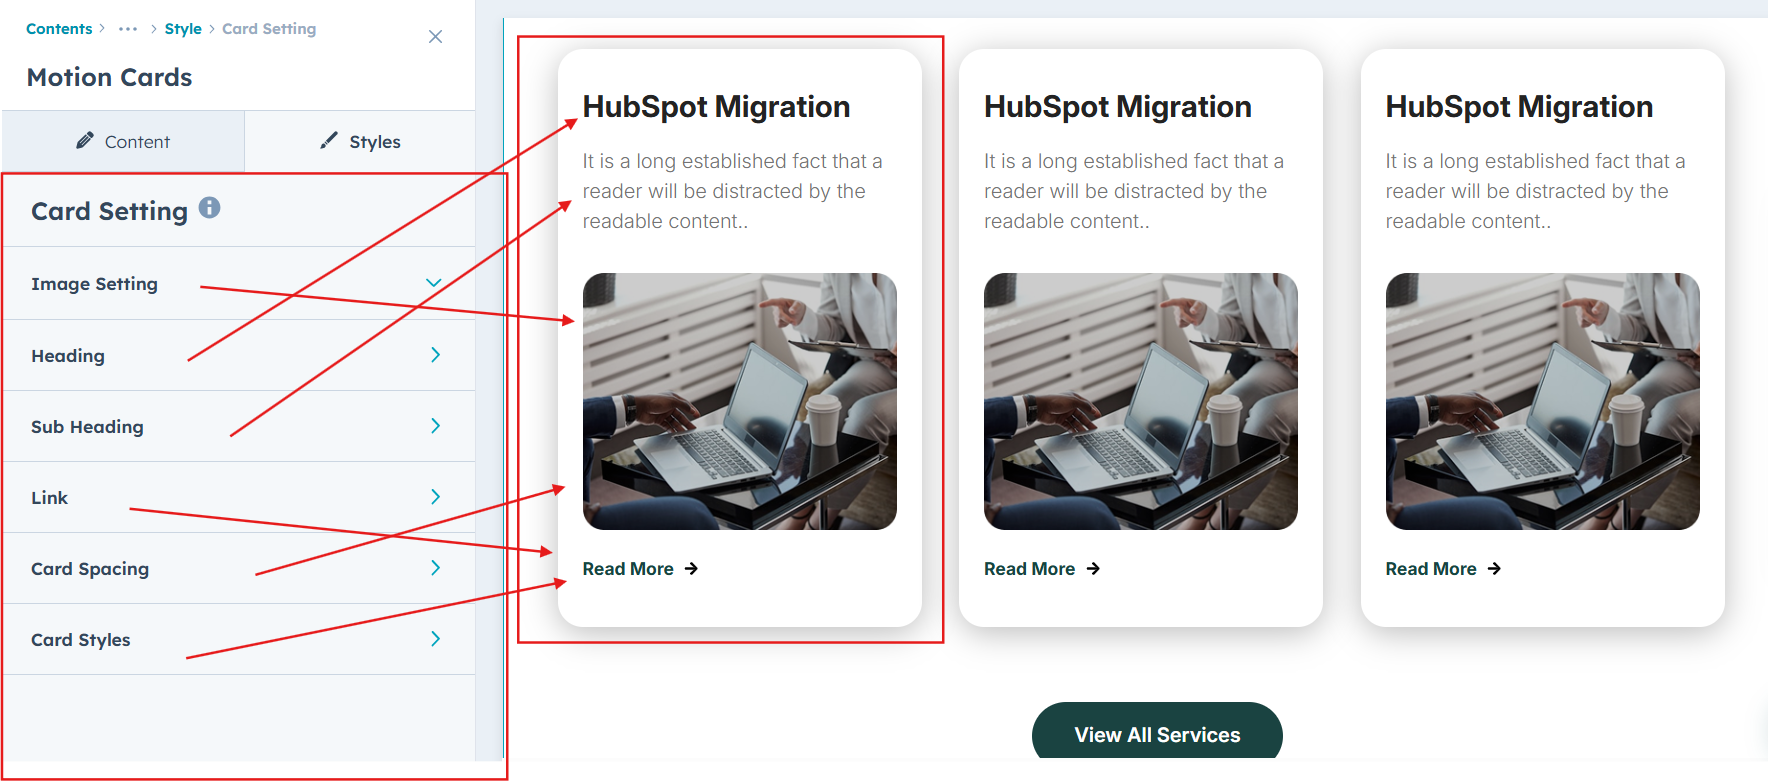Open the Link settings chevron

click(435, 497)
